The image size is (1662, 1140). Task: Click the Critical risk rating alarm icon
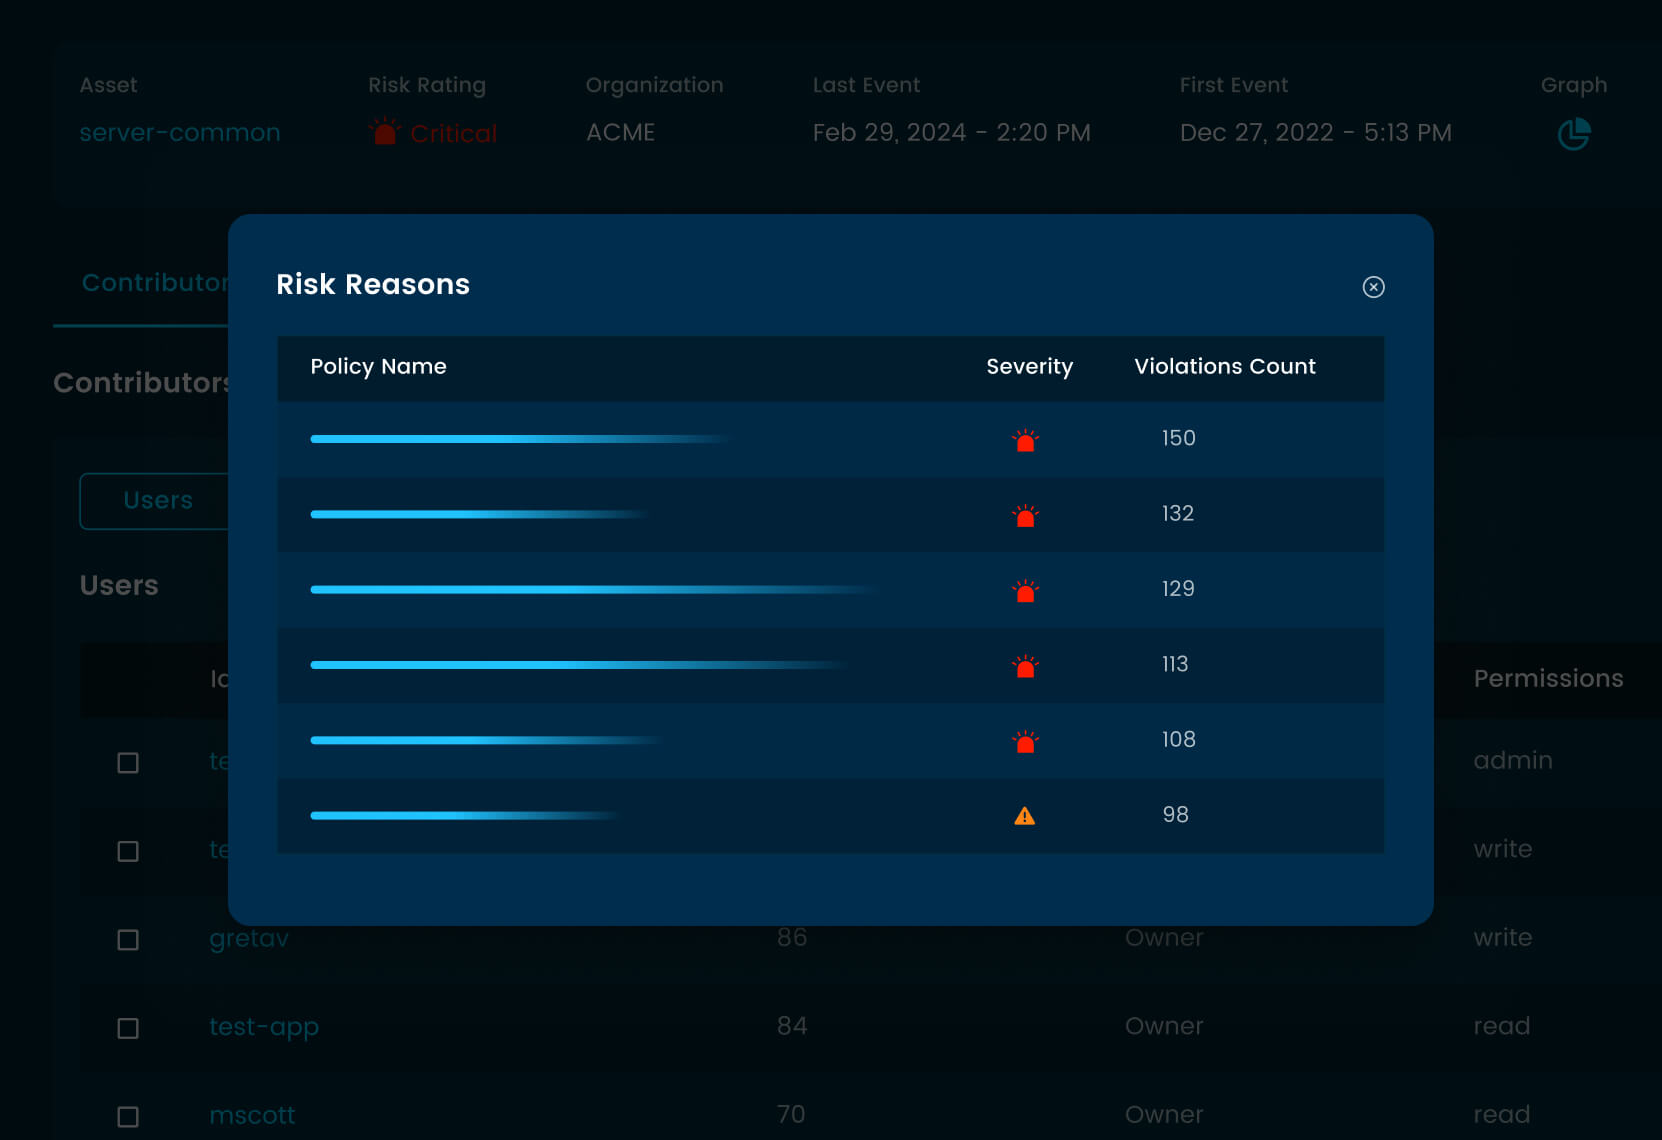[x=383, y=131]
